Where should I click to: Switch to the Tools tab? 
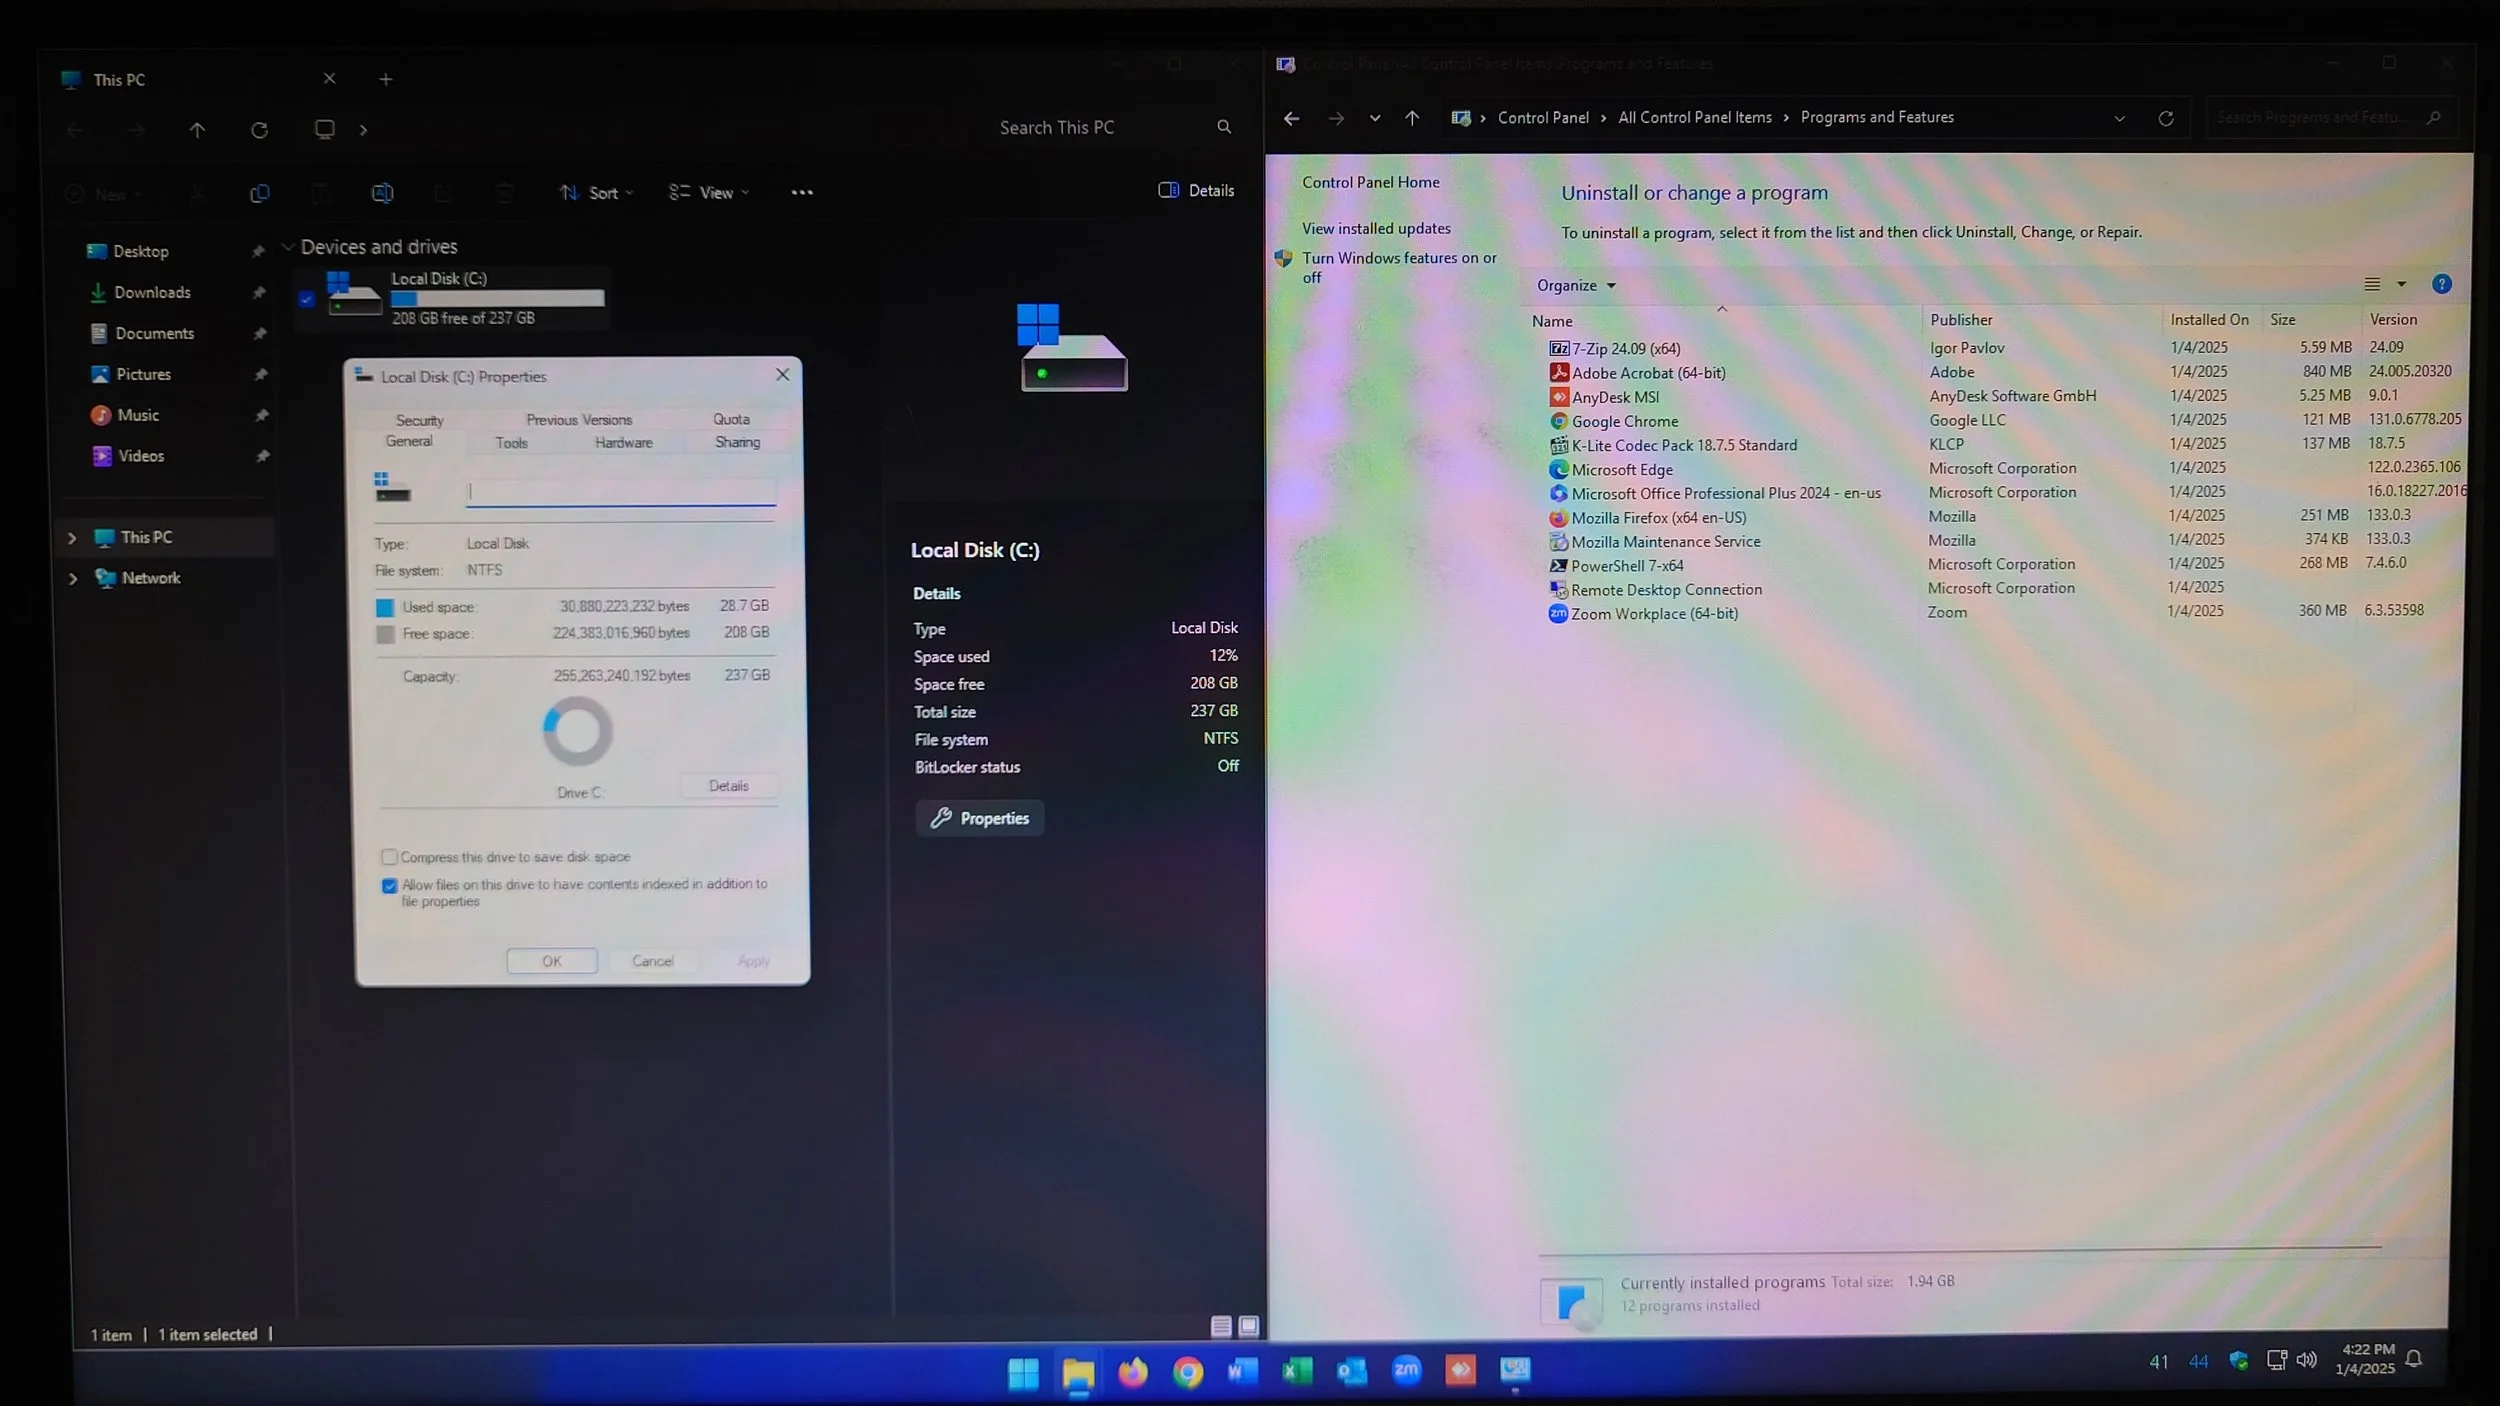pyautogui.click(x=511, y=443)
